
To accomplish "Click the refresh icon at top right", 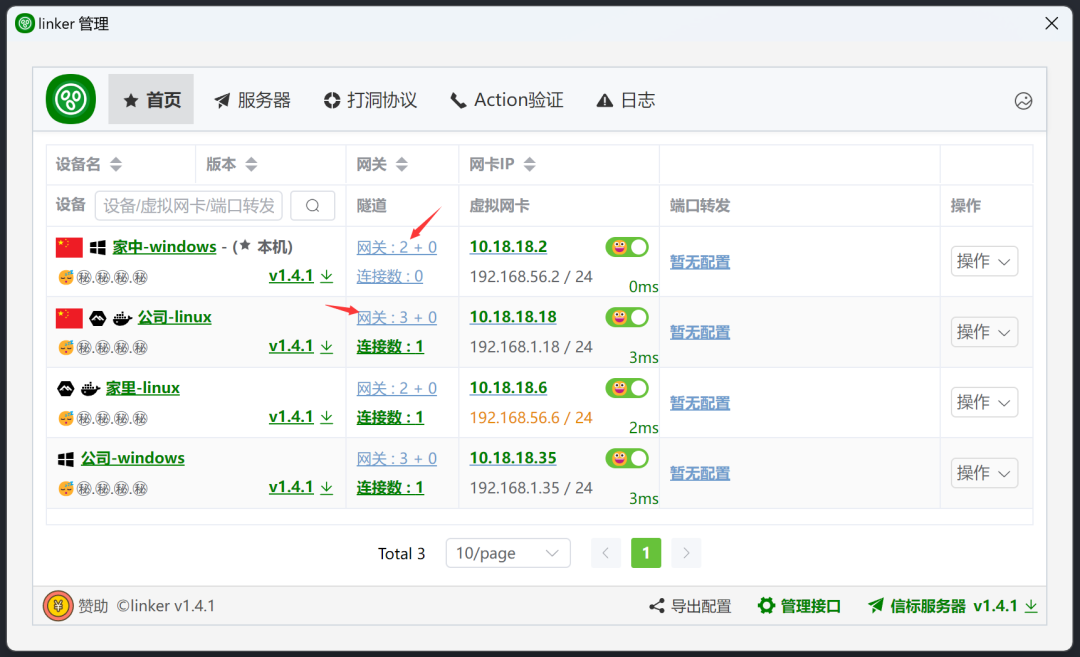I will (x=1023, y=101).
